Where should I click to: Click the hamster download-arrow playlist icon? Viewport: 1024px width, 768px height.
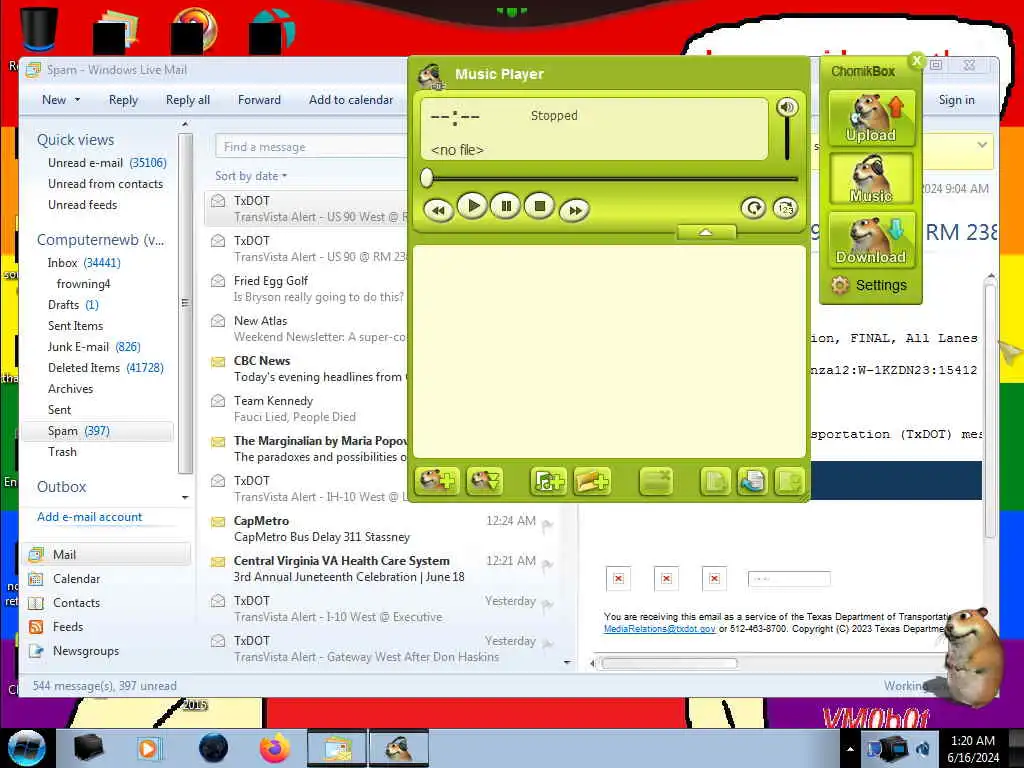[x=484, y=482]
